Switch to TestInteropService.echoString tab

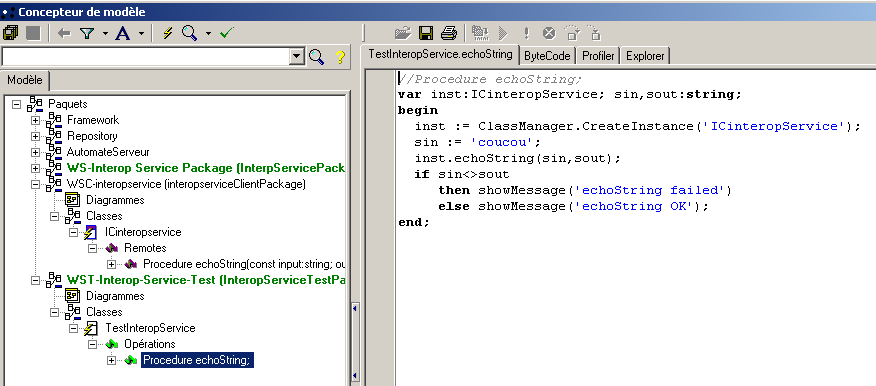point(440,54)
